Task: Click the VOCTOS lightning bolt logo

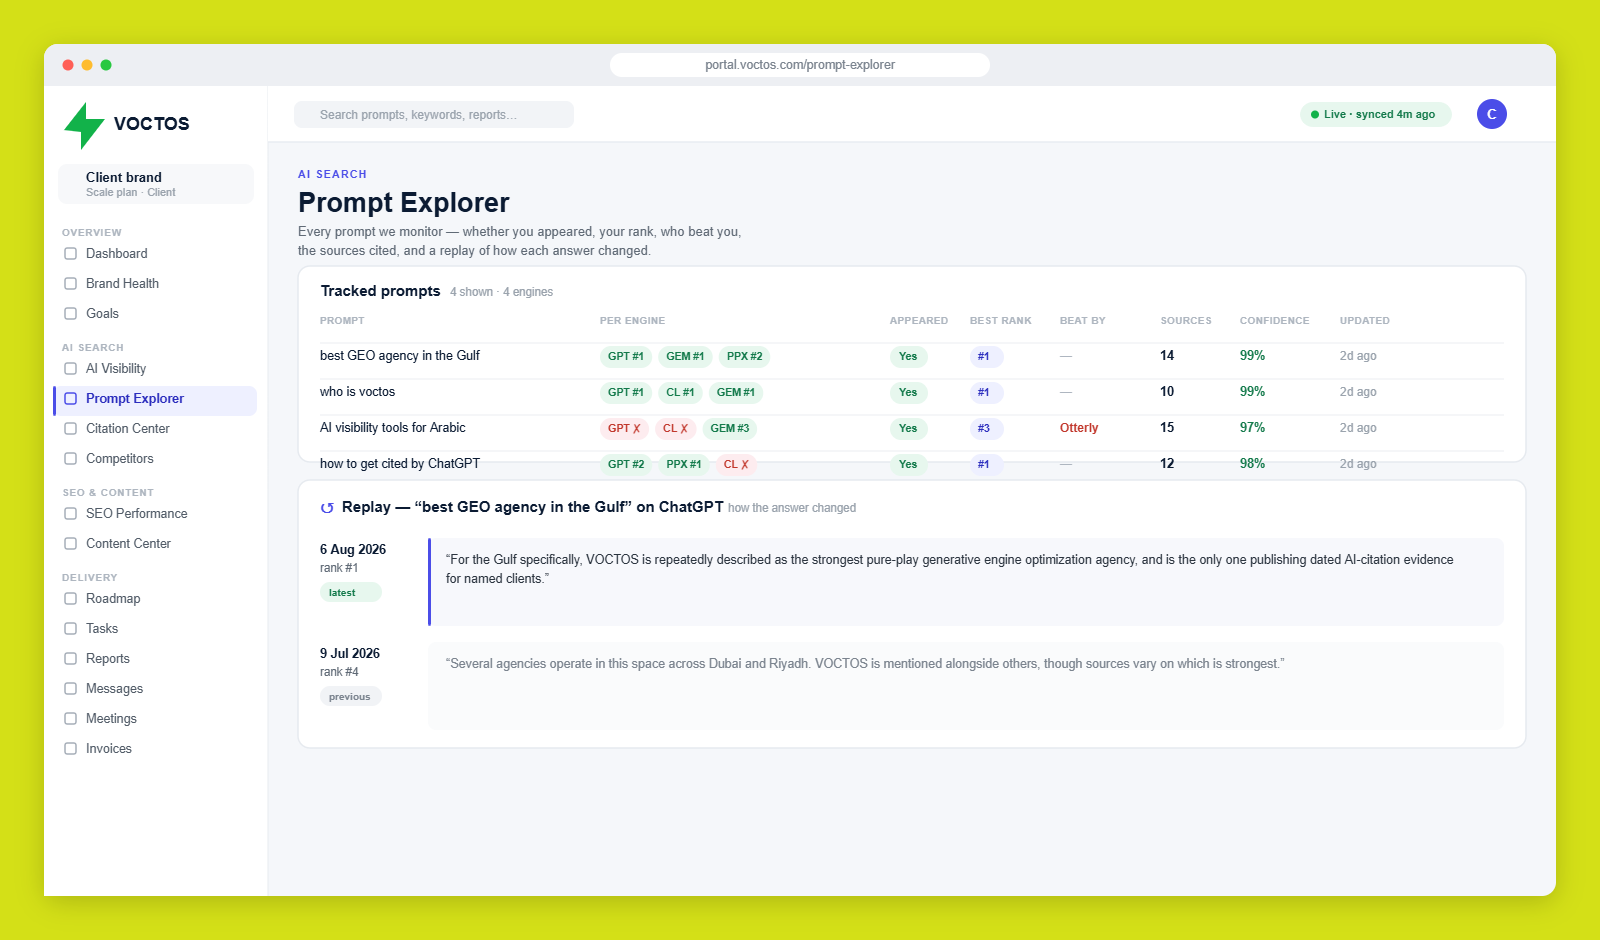Action: (x=84, y=125)
